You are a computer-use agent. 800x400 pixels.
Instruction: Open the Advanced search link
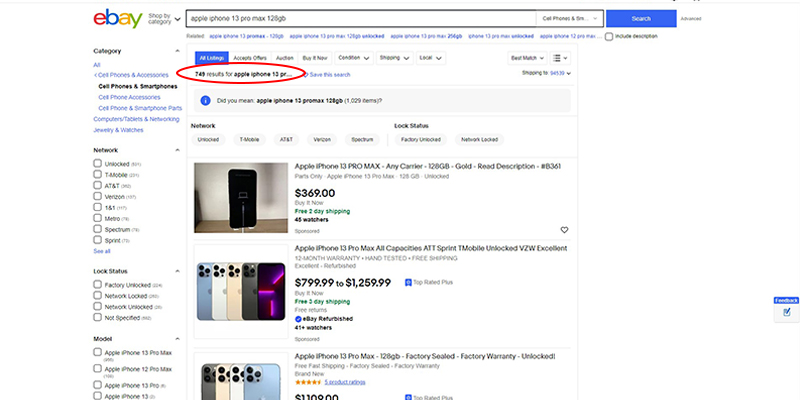pyautogui.click(x=691, y=19)
